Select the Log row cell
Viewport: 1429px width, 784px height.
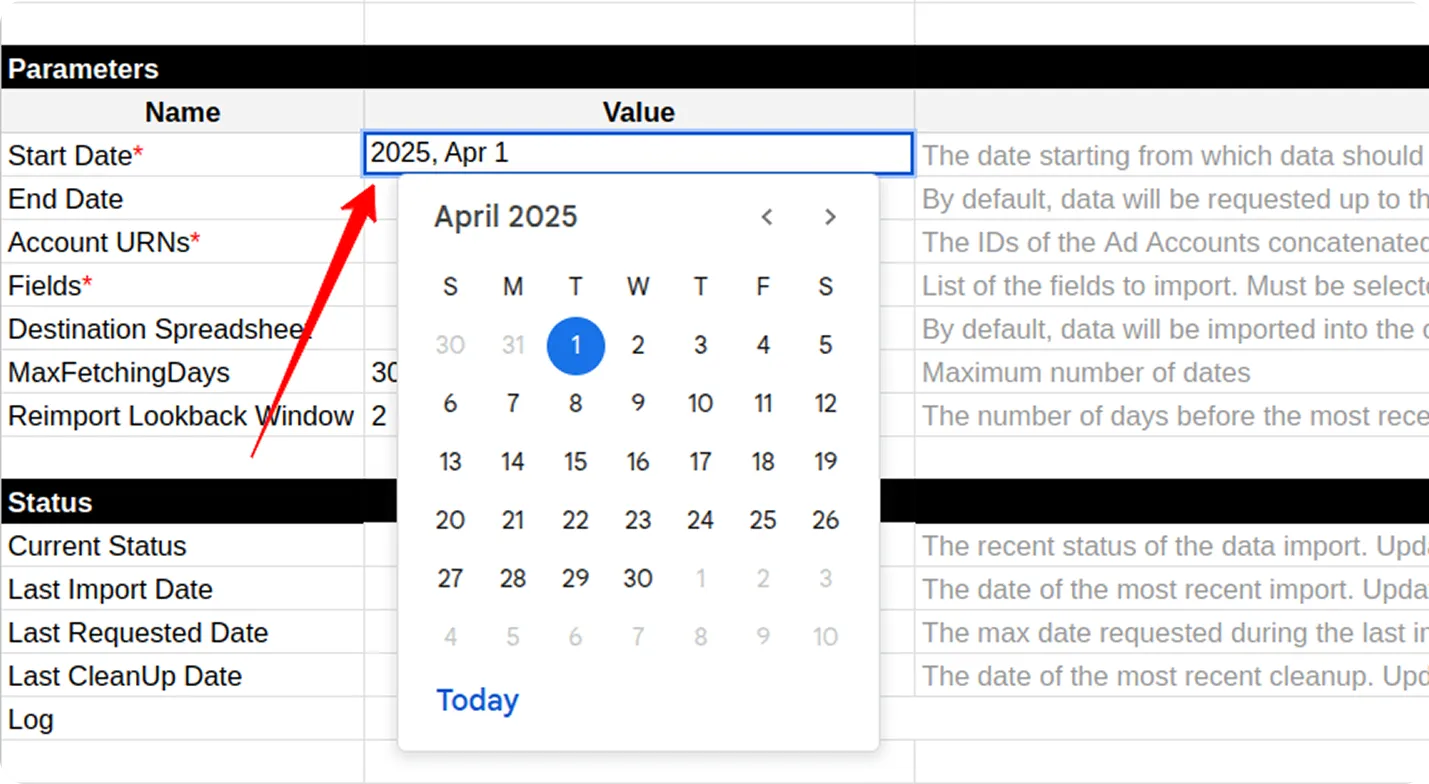183,720
